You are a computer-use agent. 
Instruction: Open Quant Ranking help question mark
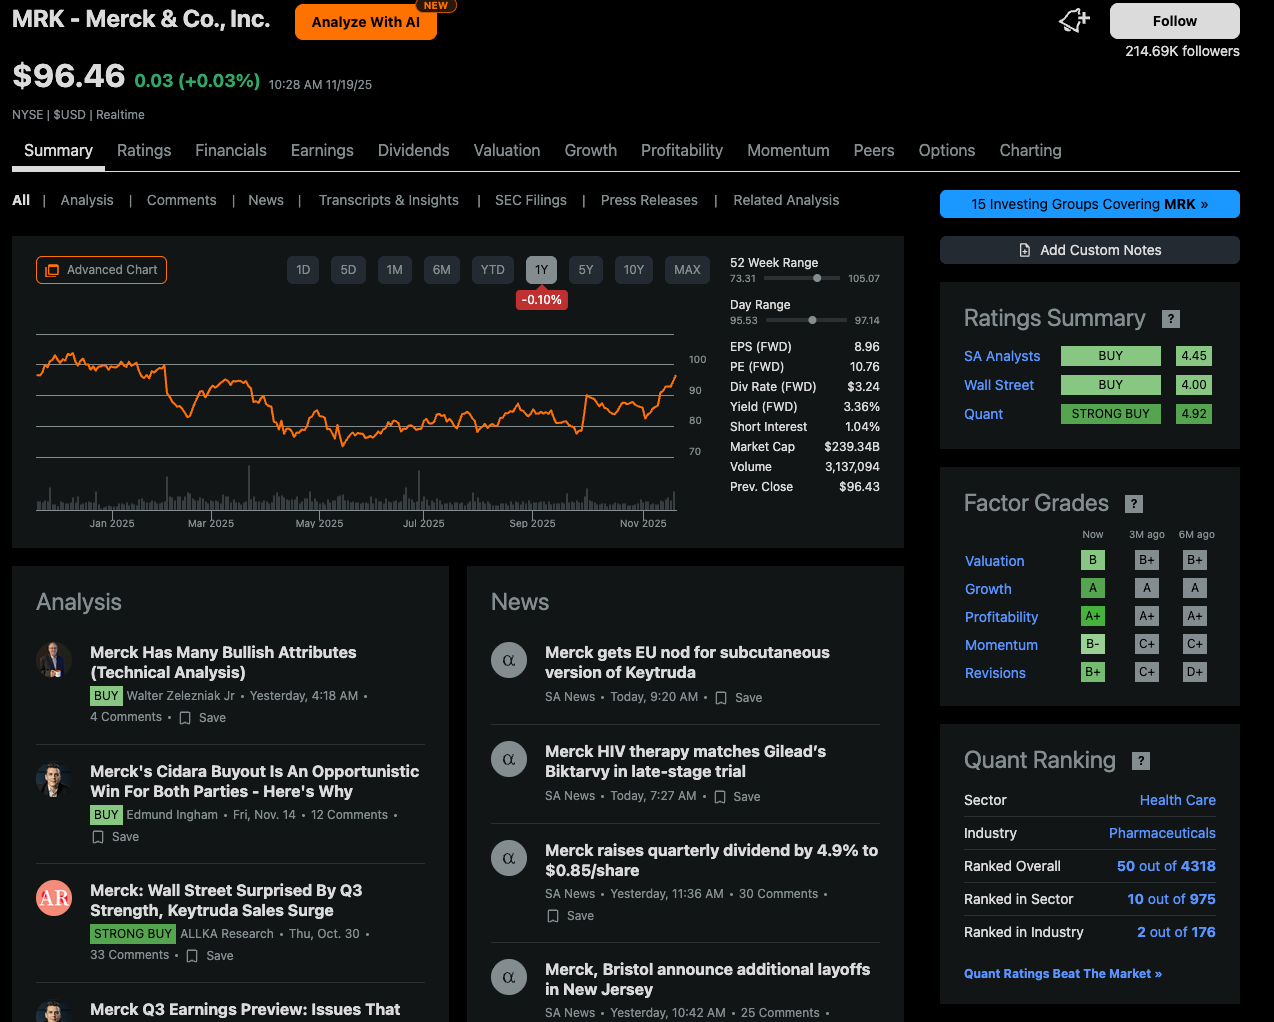pos(1141,761)
